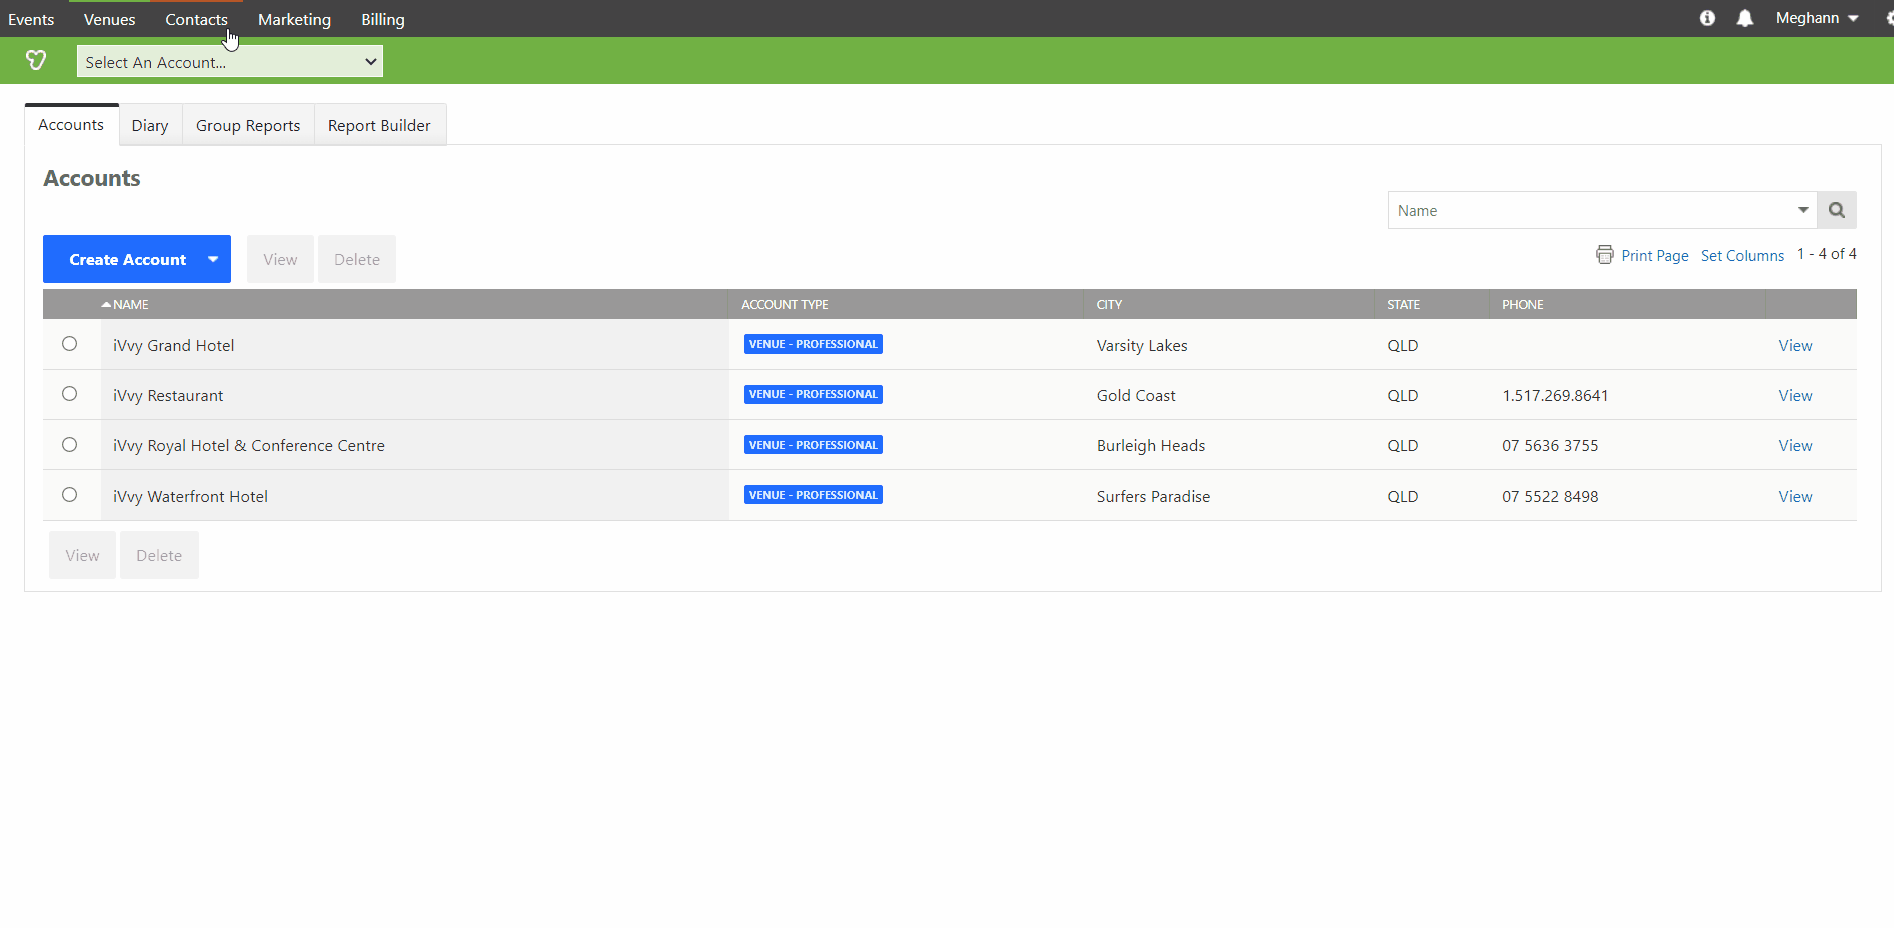Open the Events menu
The image size is (1894, 928).
point(31,19)
